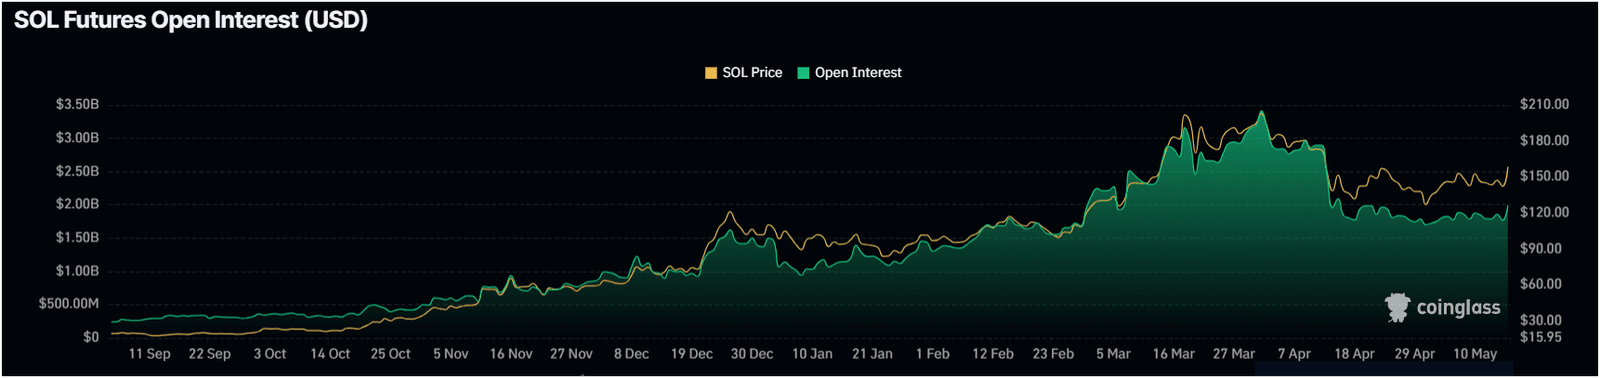Click the chart title SOL Futures Open Interest
The height and width of the screenshot is (378, 1600).
(191, 20)
